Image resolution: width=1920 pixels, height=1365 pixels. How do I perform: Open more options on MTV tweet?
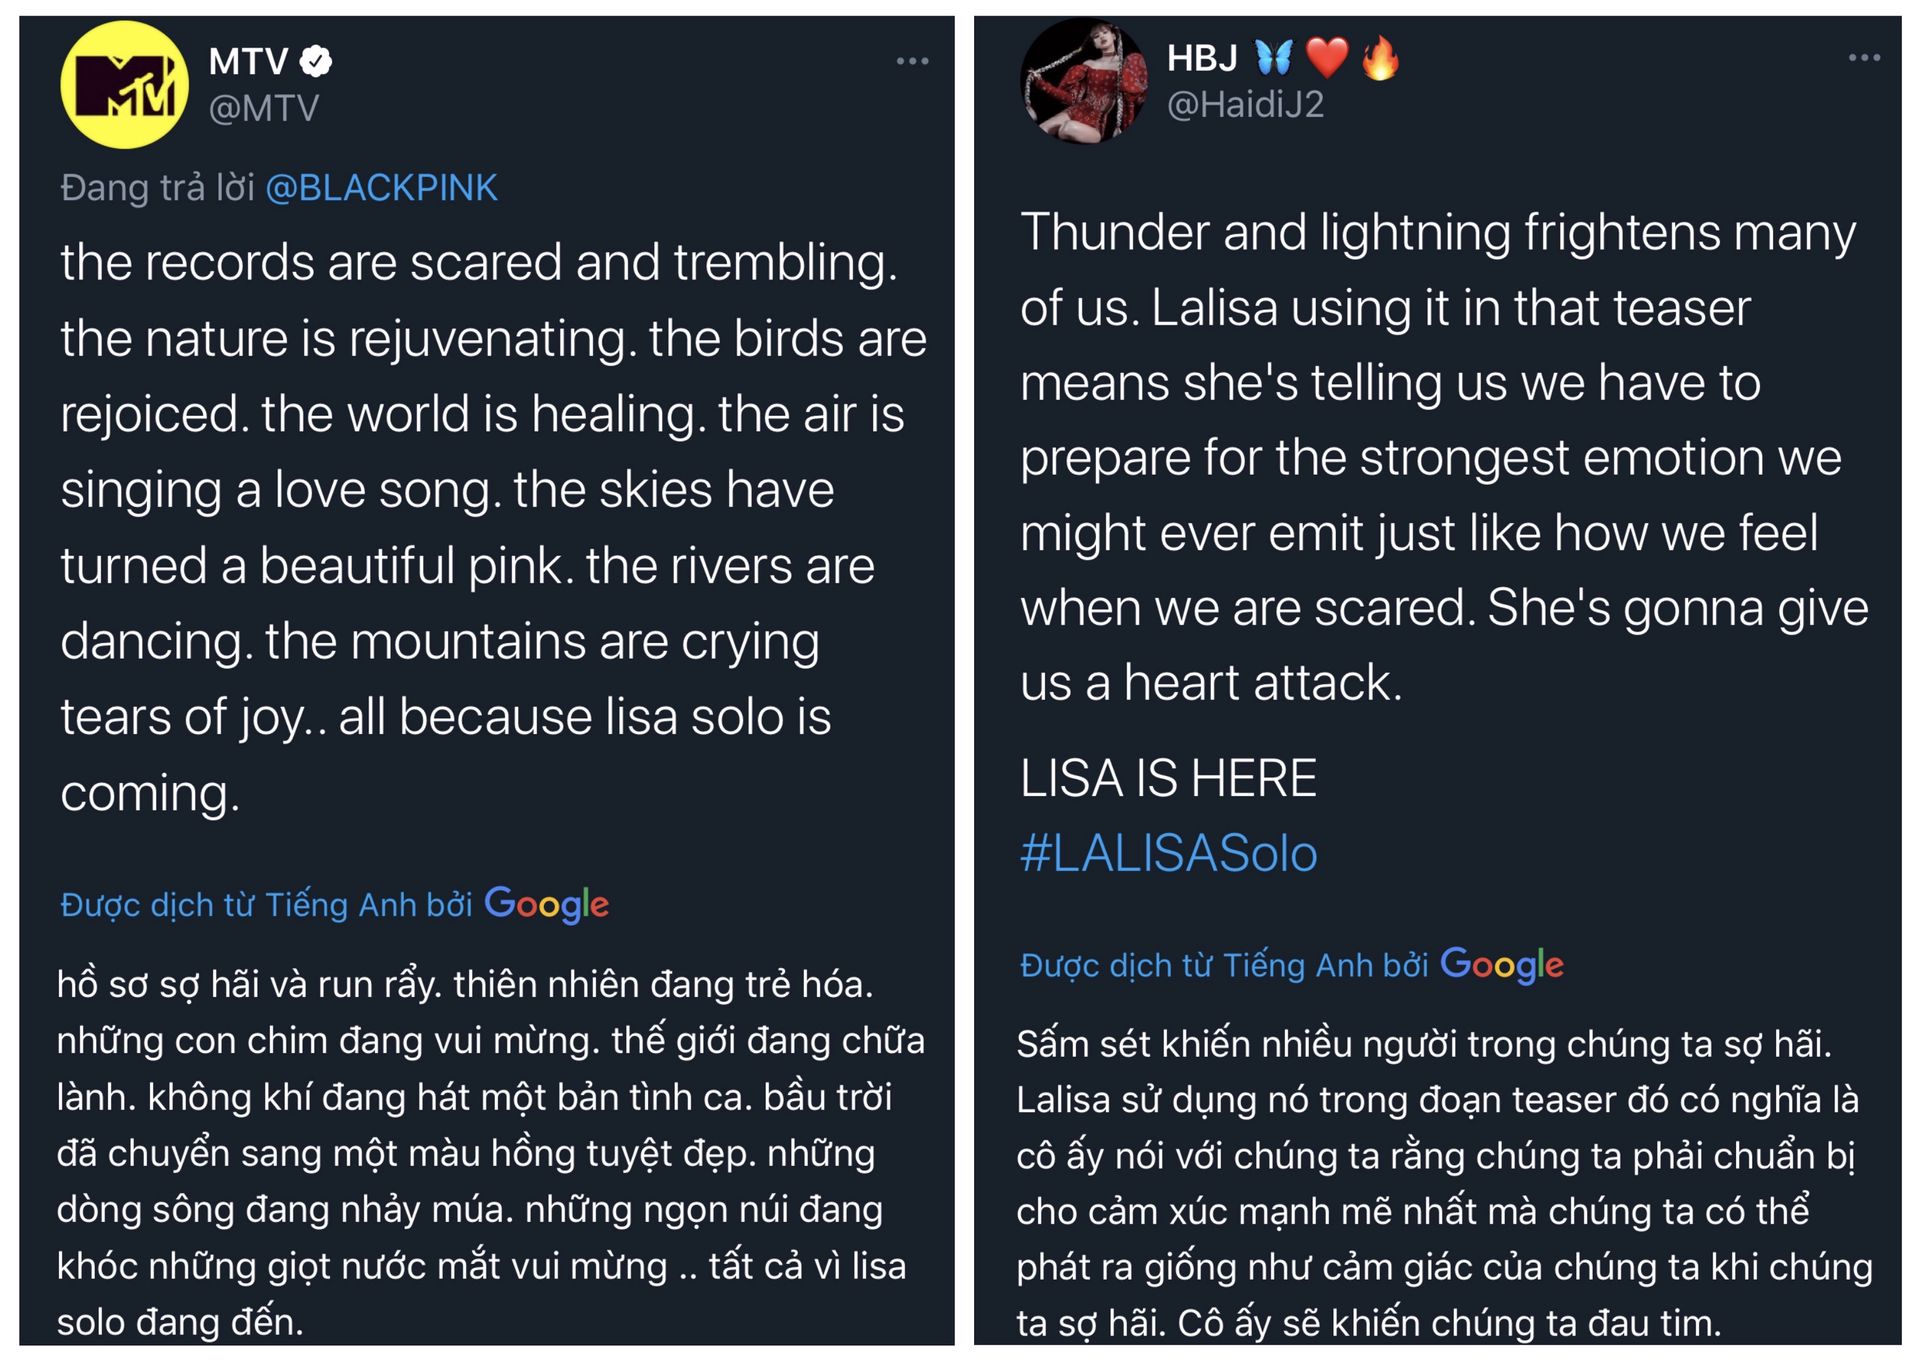click(912, 62)
